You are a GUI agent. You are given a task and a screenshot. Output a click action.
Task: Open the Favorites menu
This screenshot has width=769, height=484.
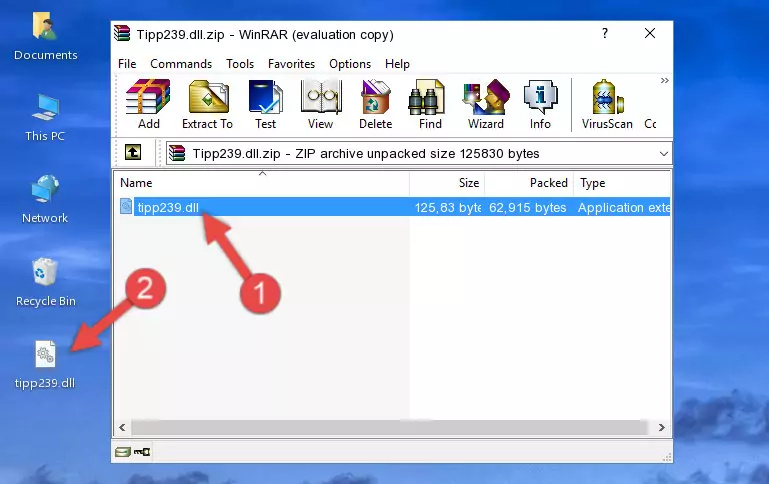click(x=291, y=64)
